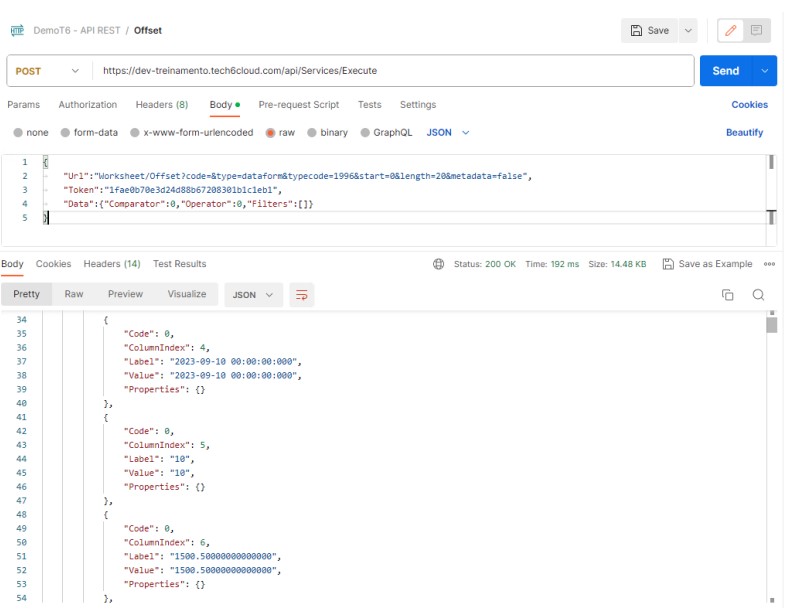Click Save as Example
788x613 pixels.
[707, 264]
